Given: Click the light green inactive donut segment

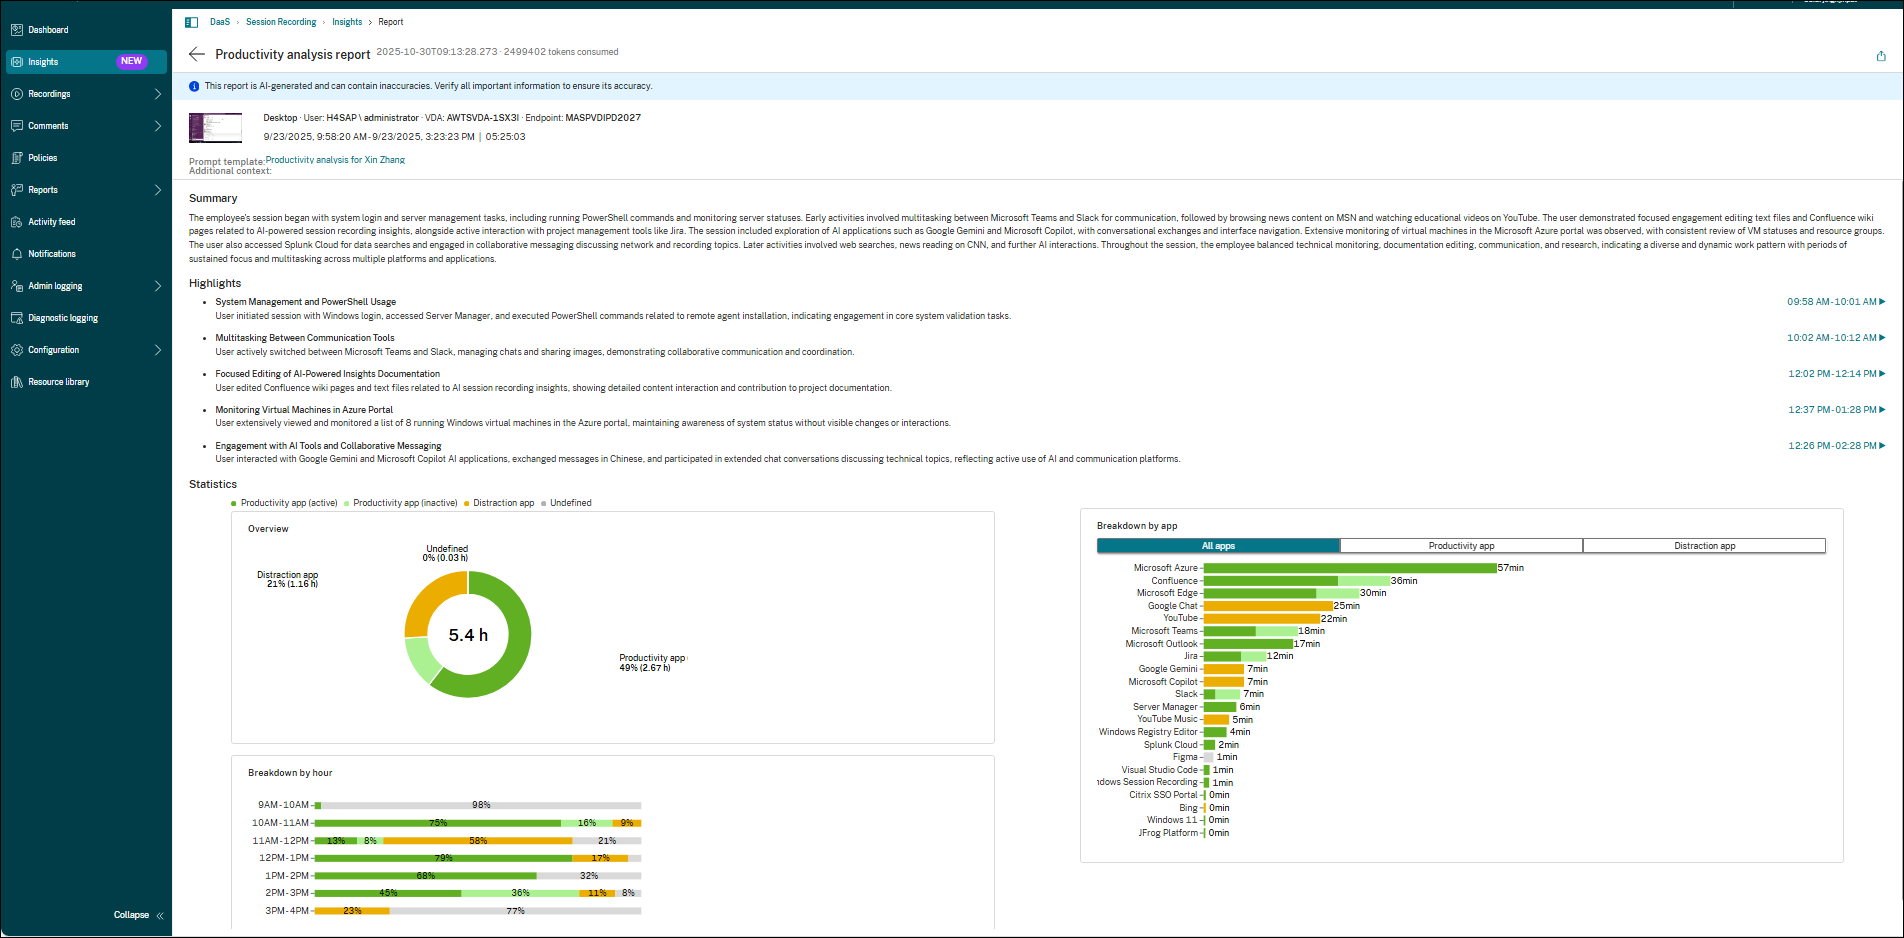Looking at the screenshot, I should [x=422, y=659].
